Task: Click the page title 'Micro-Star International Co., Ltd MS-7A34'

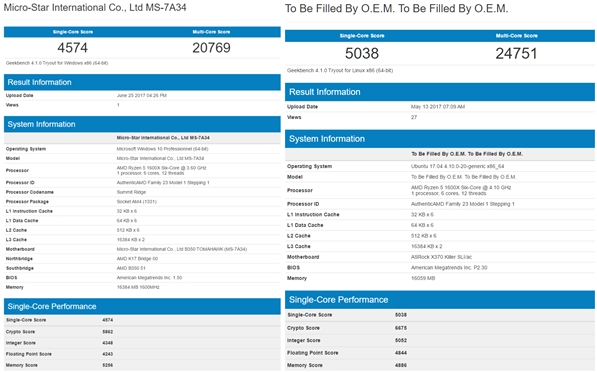Action: (95, 8)
